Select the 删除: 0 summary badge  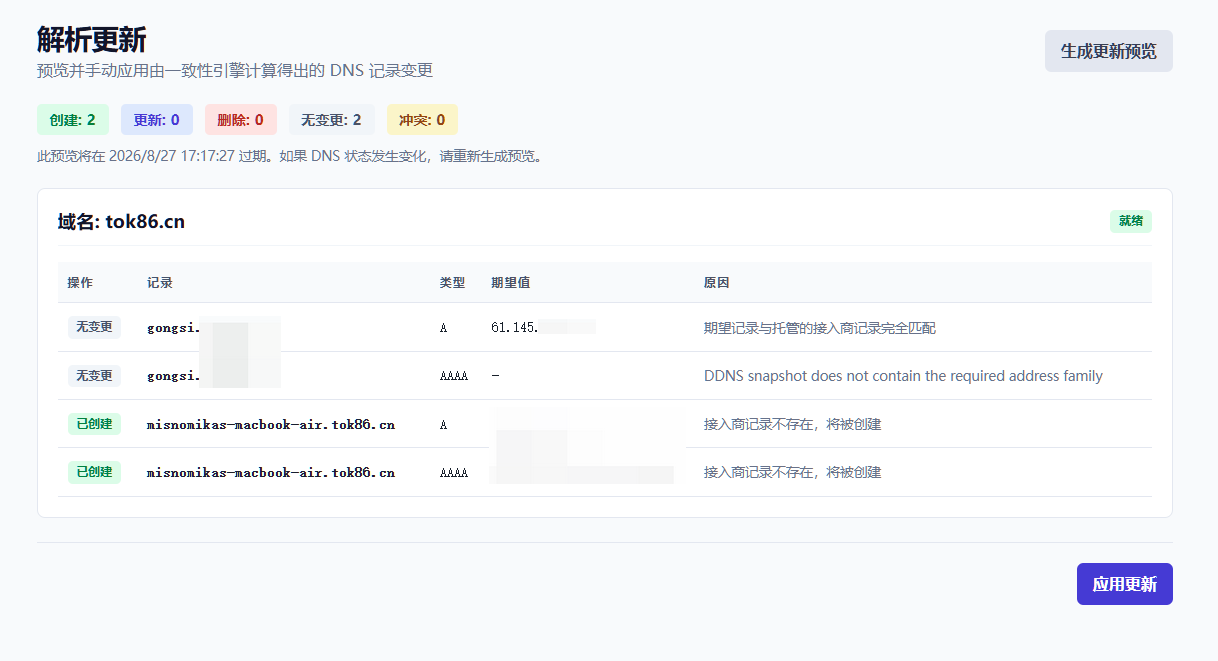240,120
